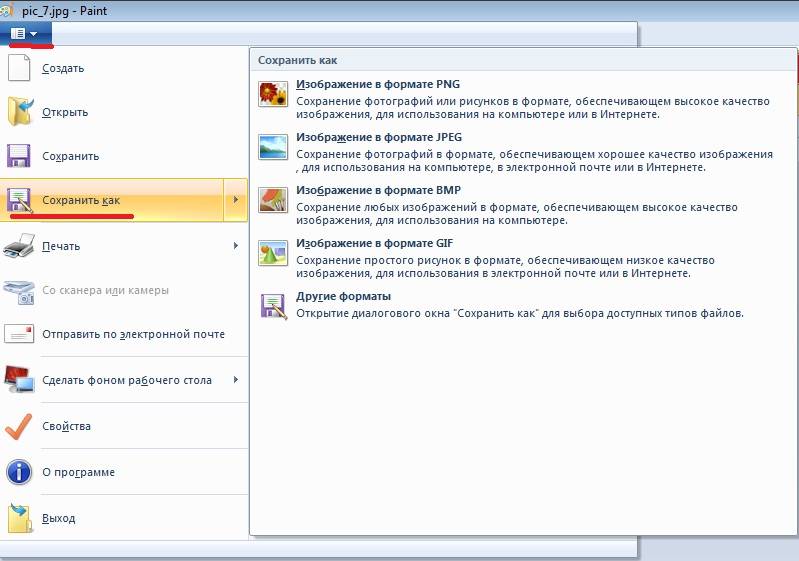This screenshot has height=561, width=799.
Task: Expand the Печать submenu arrow
Action: click(x=235, y=246)
